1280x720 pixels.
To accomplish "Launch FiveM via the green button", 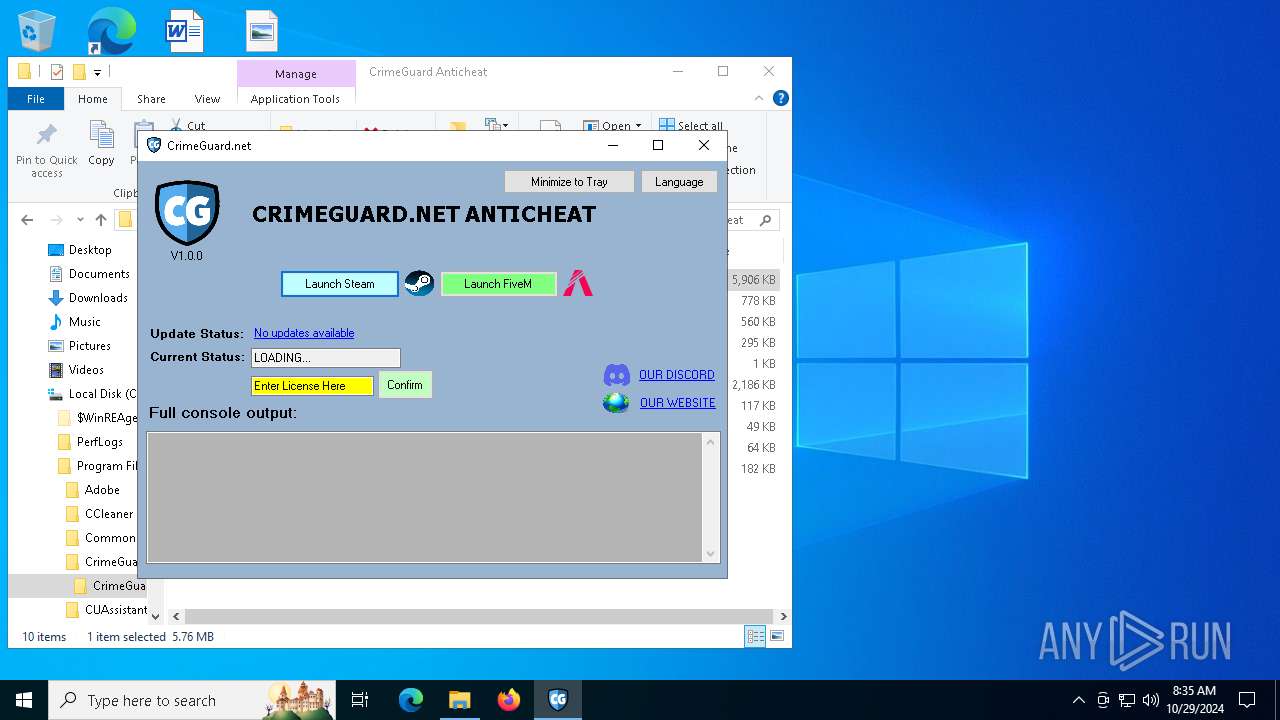I will pos(498,284).
